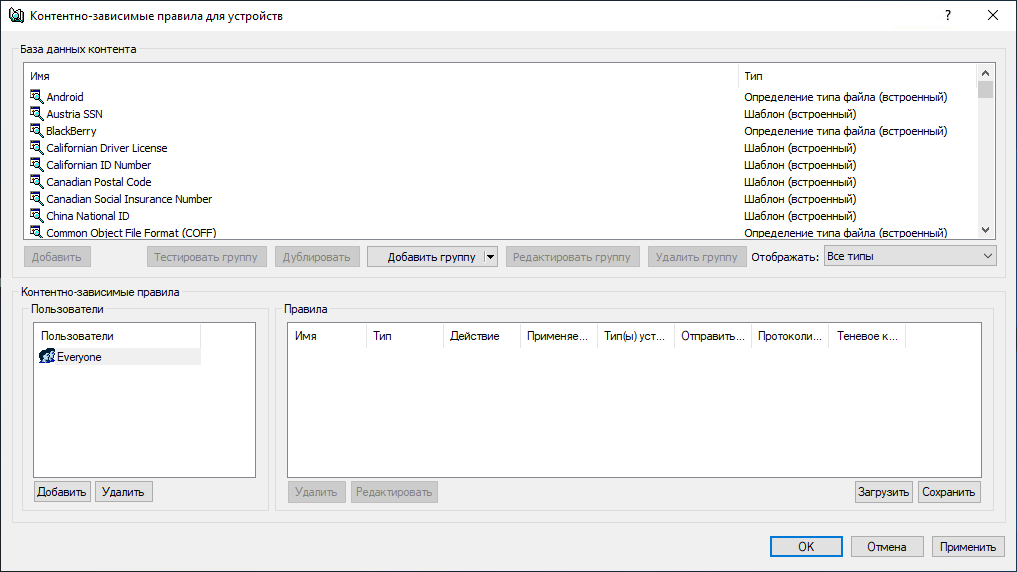Click the Сохранить button
The image size is (1017, 572).
[948, 492]
